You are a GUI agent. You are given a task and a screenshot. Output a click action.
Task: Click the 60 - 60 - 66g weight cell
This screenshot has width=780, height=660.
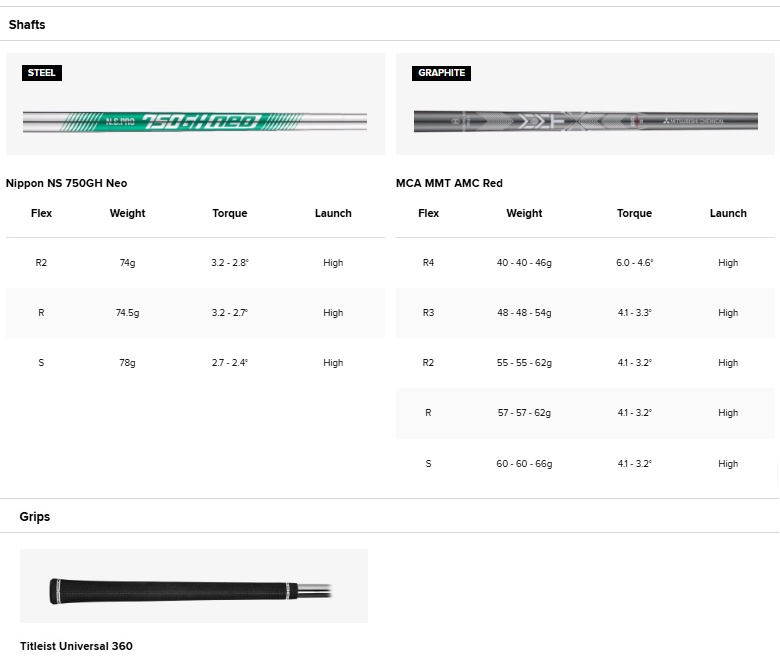click(524, 463)
